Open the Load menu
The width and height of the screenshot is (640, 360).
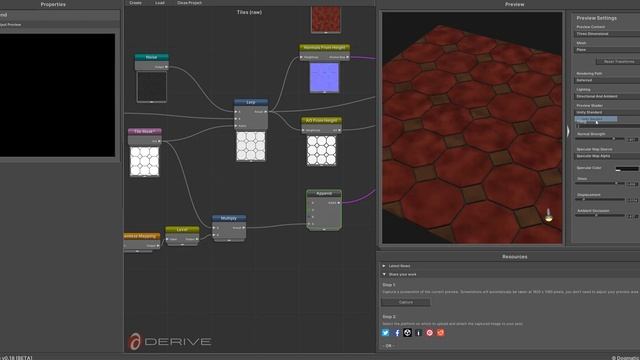(x=160, y=3)
